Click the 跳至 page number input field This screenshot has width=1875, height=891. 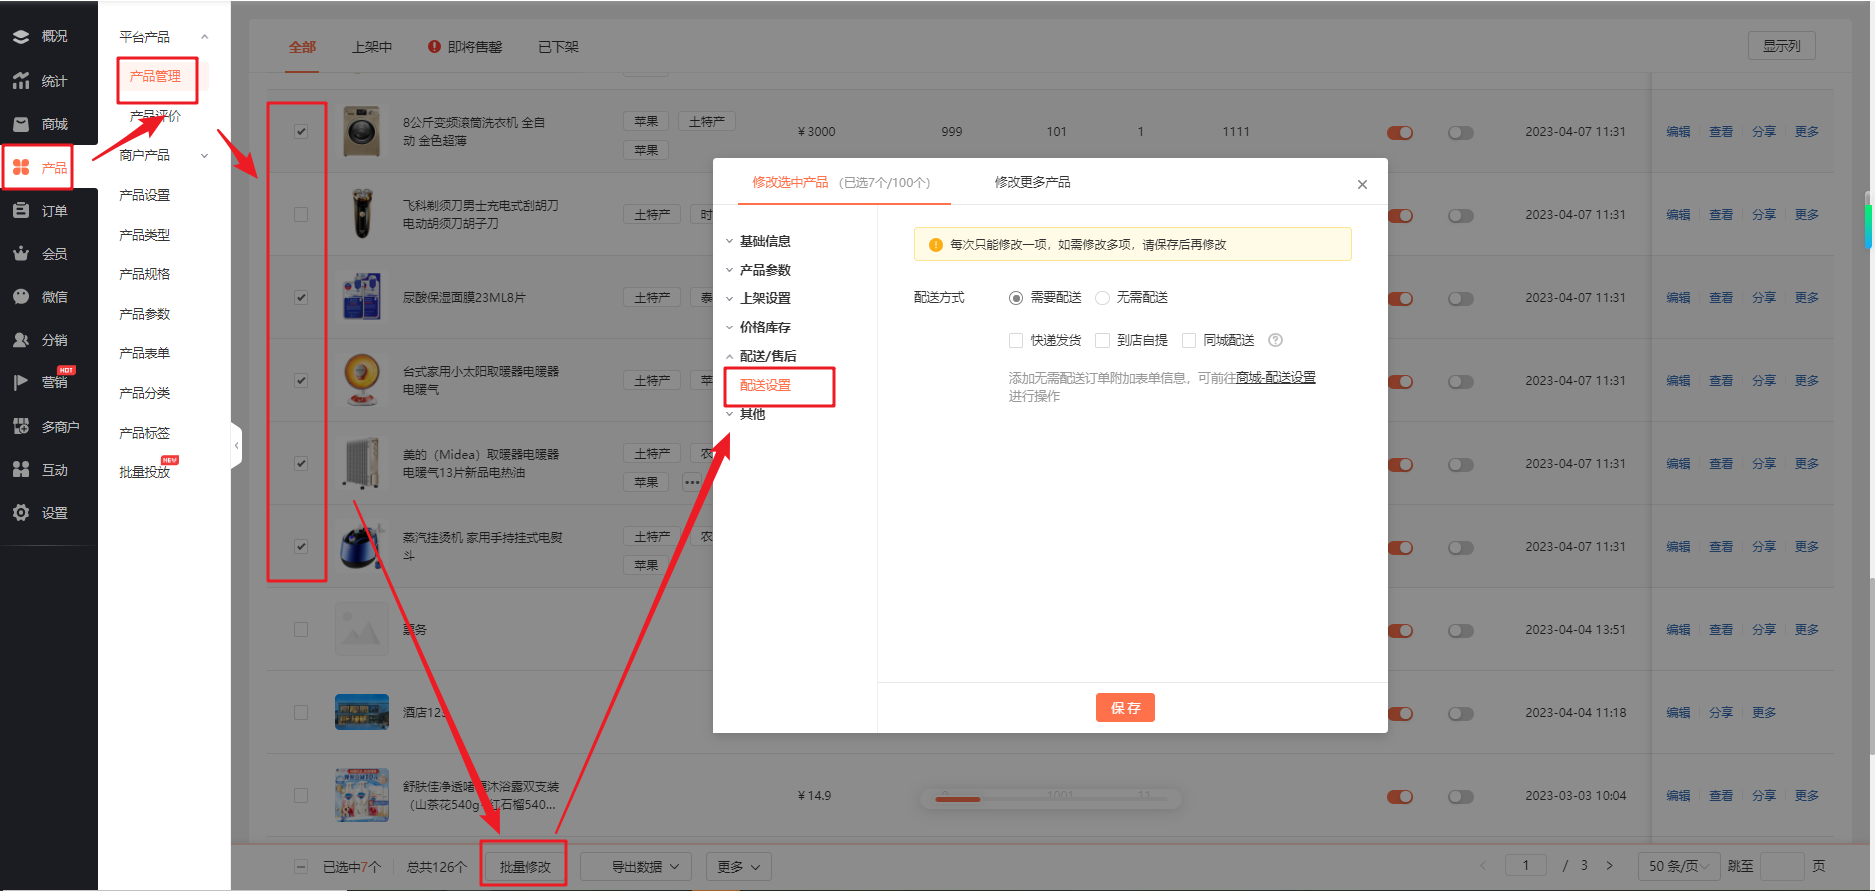(x=1781, y=866)
